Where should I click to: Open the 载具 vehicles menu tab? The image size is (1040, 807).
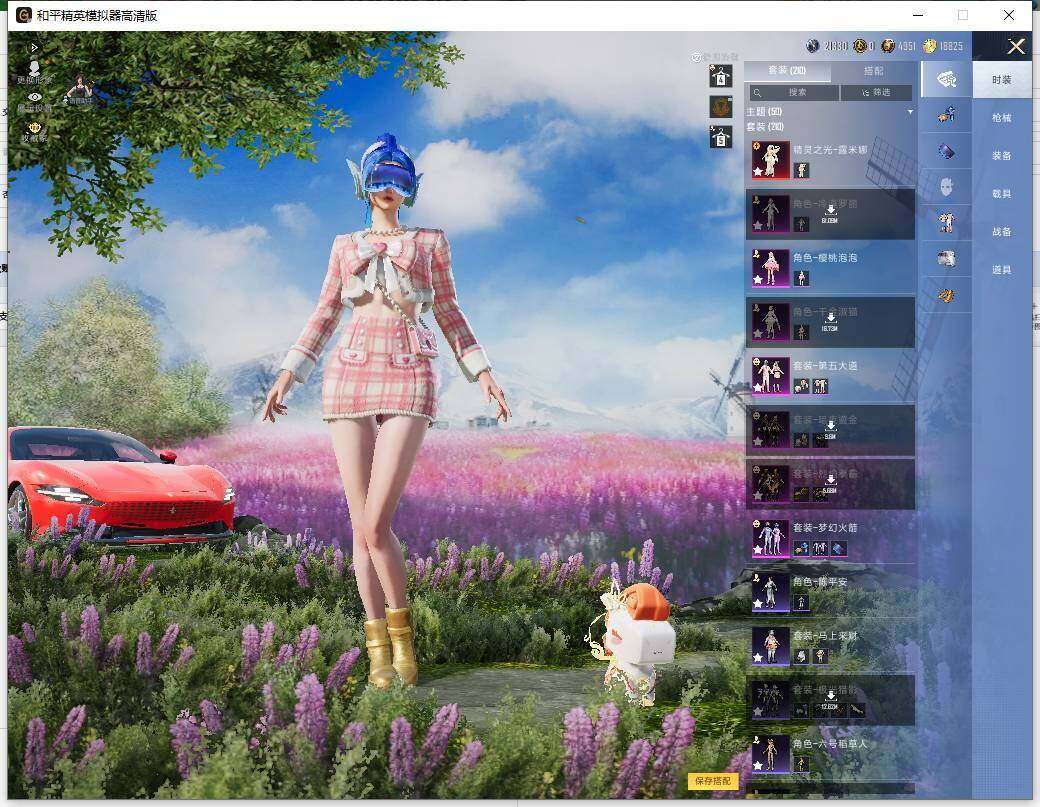pyautogui.click(x=1002, y=194)
